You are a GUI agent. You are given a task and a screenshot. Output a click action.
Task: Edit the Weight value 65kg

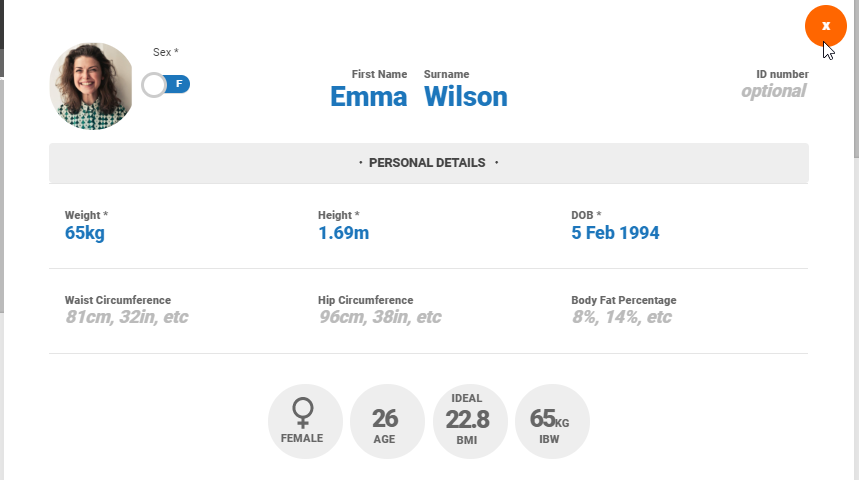tap(85, 233)
